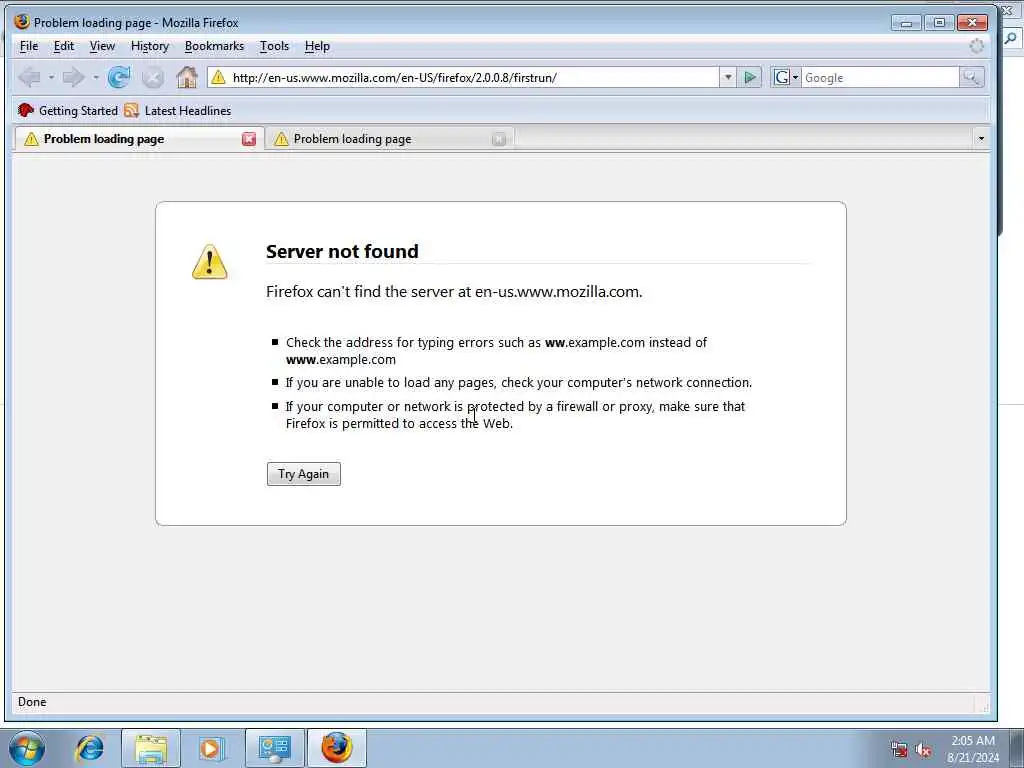The image size is (1024, 768).
Task: Close the active tab with red X
Action: click(249, 139)
